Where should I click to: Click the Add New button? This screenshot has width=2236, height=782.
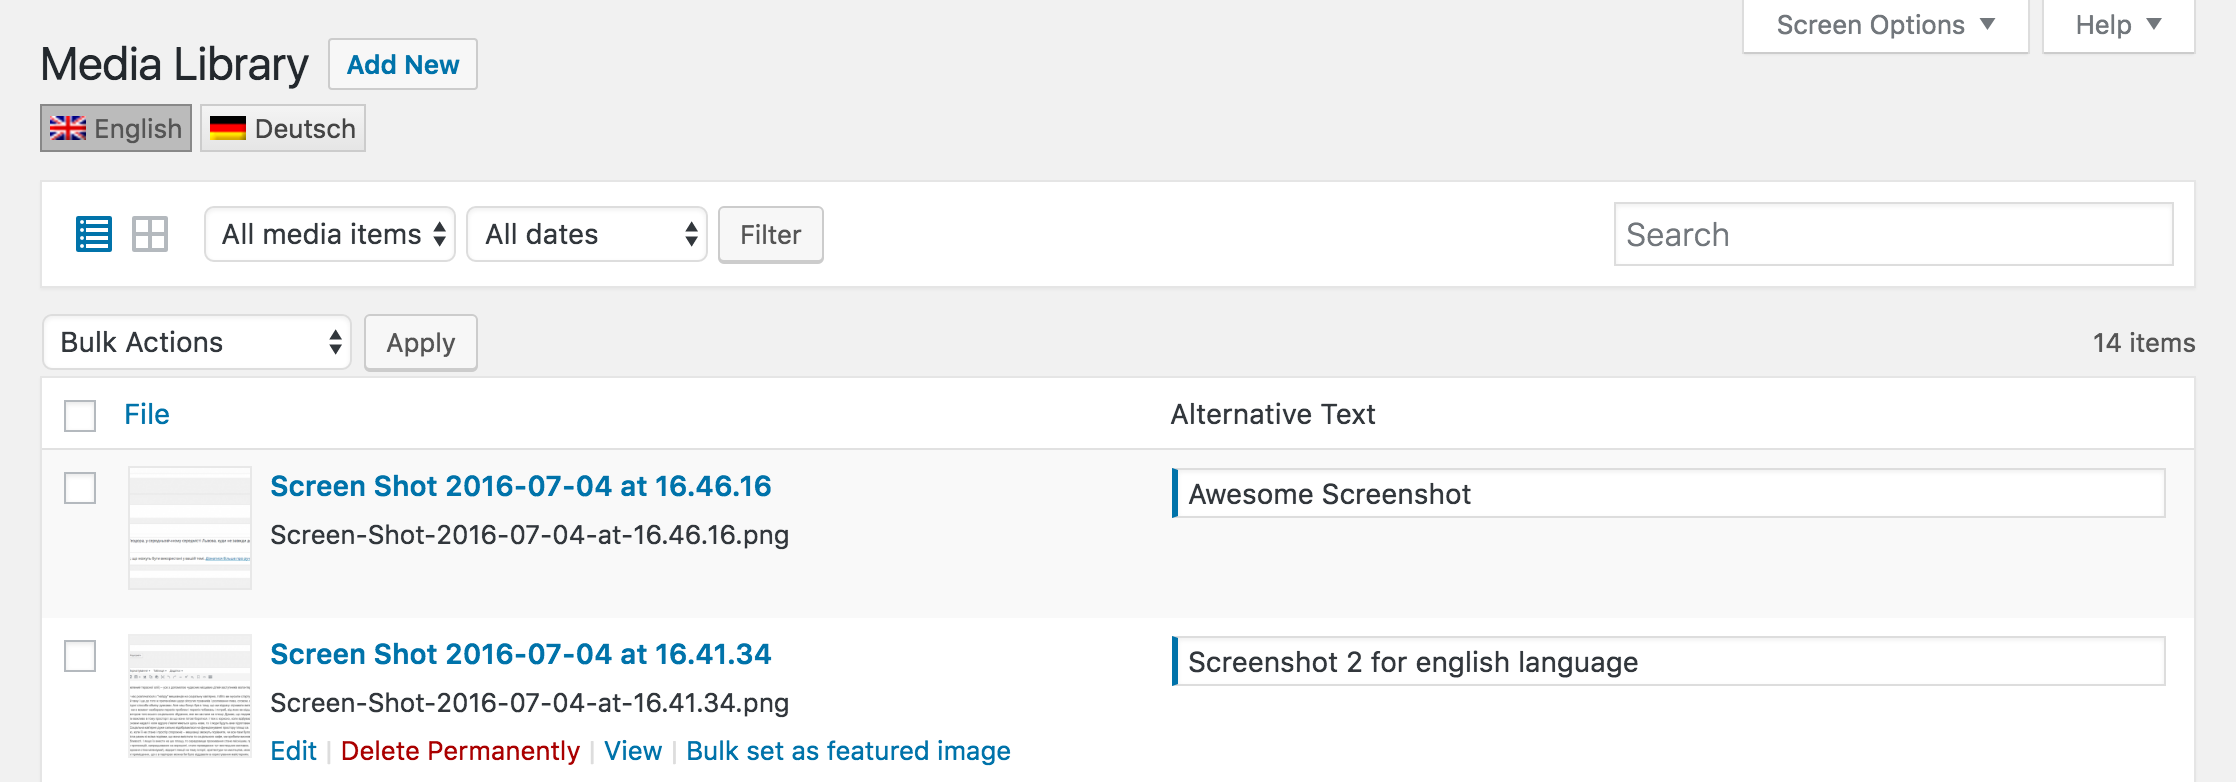coord(403,64)
